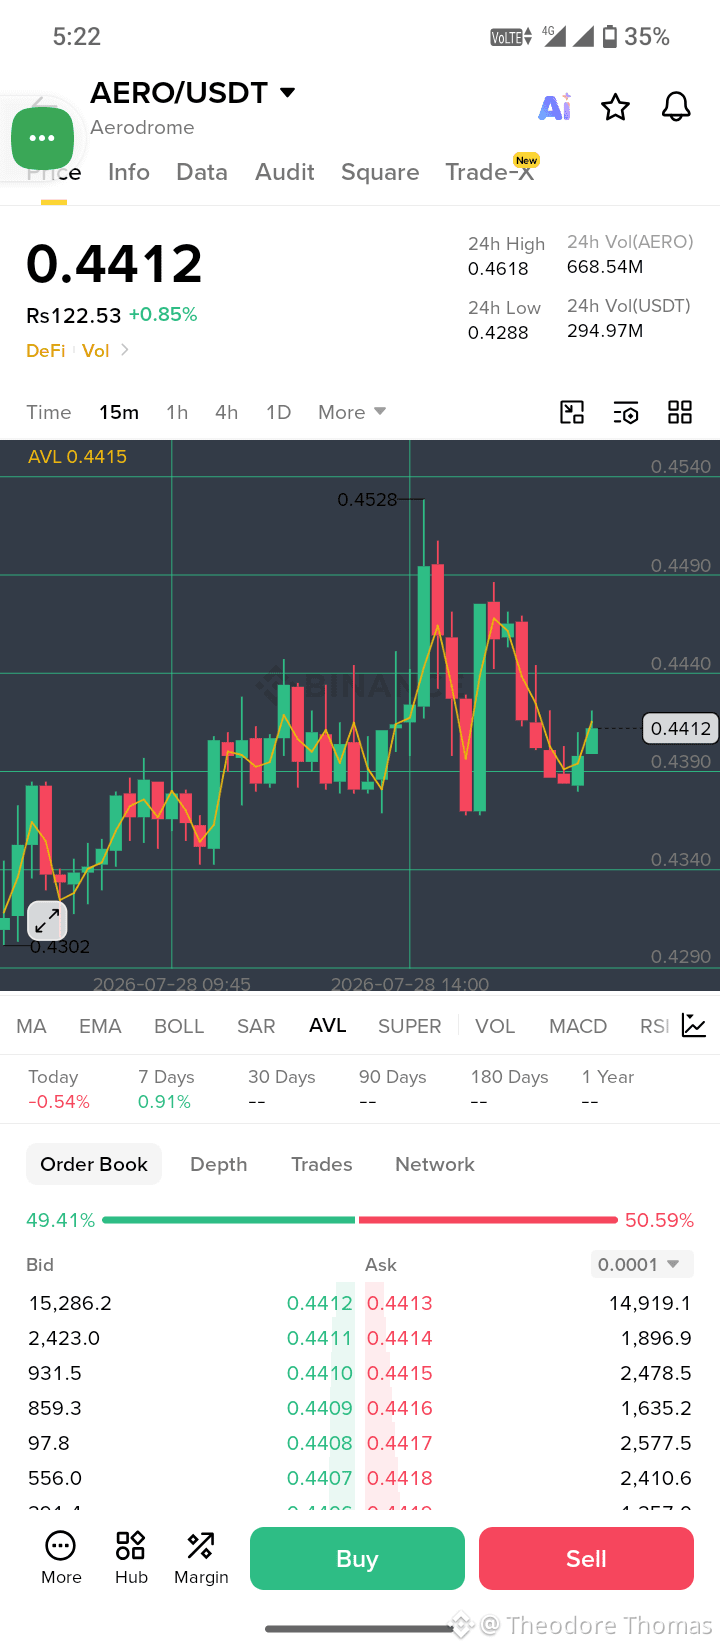
Task: Tap the green Buy button
Action: [357, 1558]
